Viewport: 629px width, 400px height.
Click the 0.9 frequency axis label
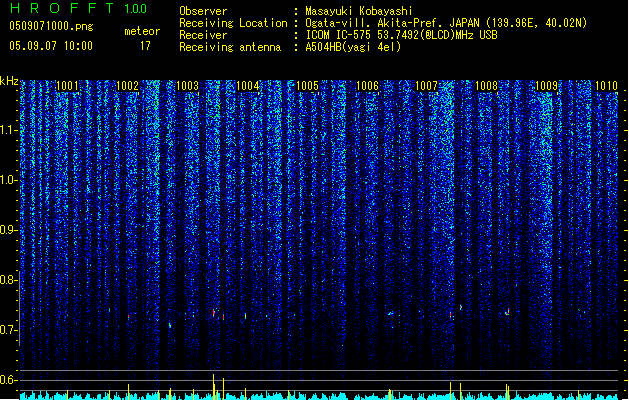click(8, 230)
